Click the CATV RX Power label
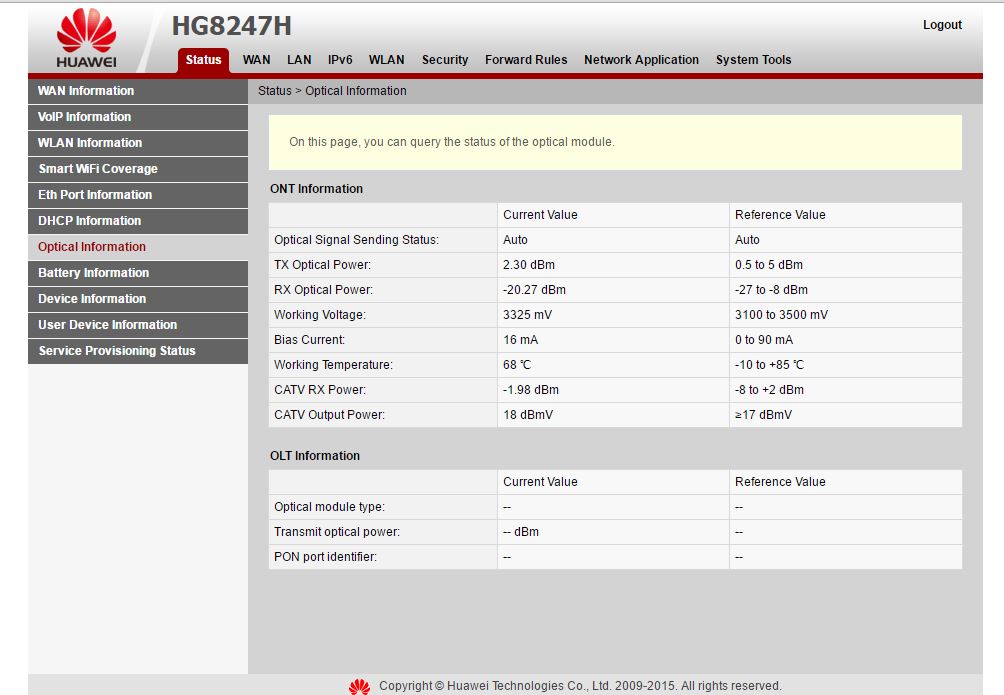 (320, 390)
